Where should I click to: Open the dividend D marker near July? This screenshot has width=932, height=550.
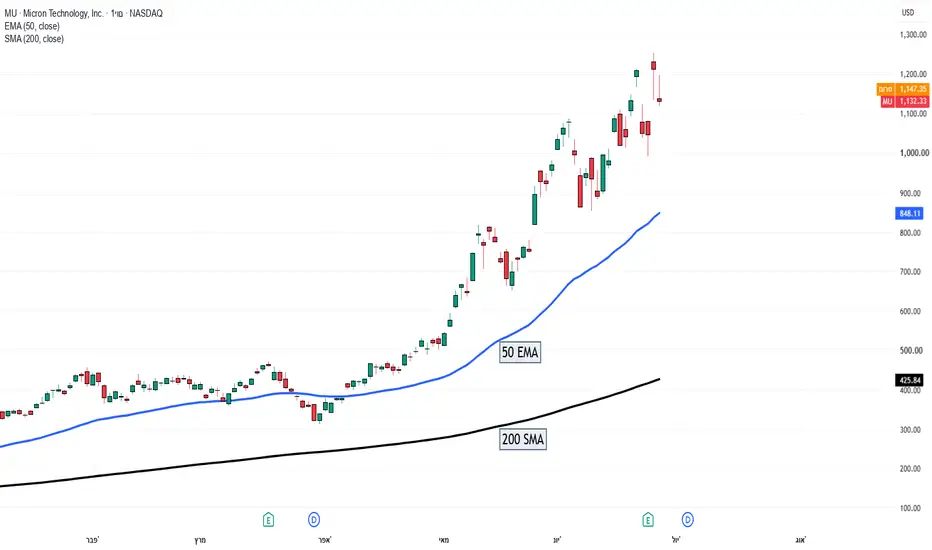[x=687, y=520]
